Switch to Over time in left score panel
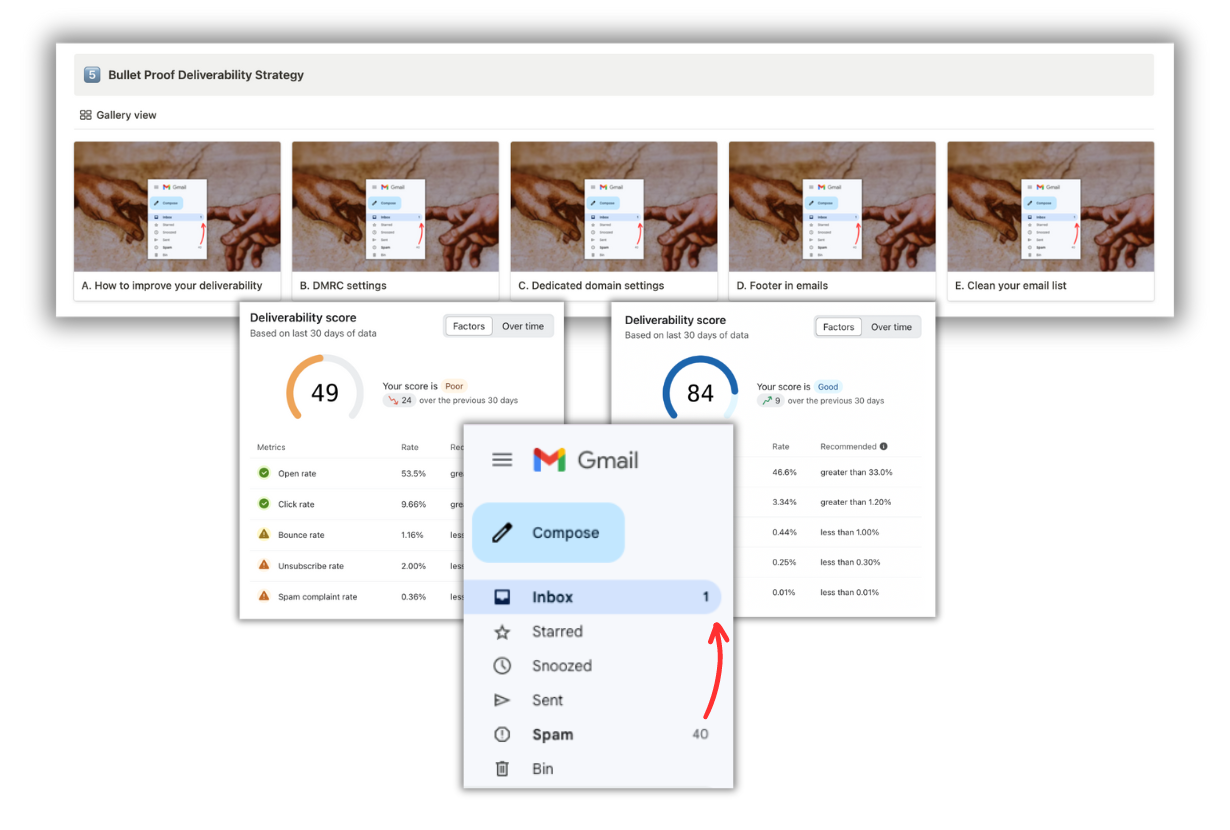Image resolution: width=1230 pixels, height=830 pixels. (523, 326)
